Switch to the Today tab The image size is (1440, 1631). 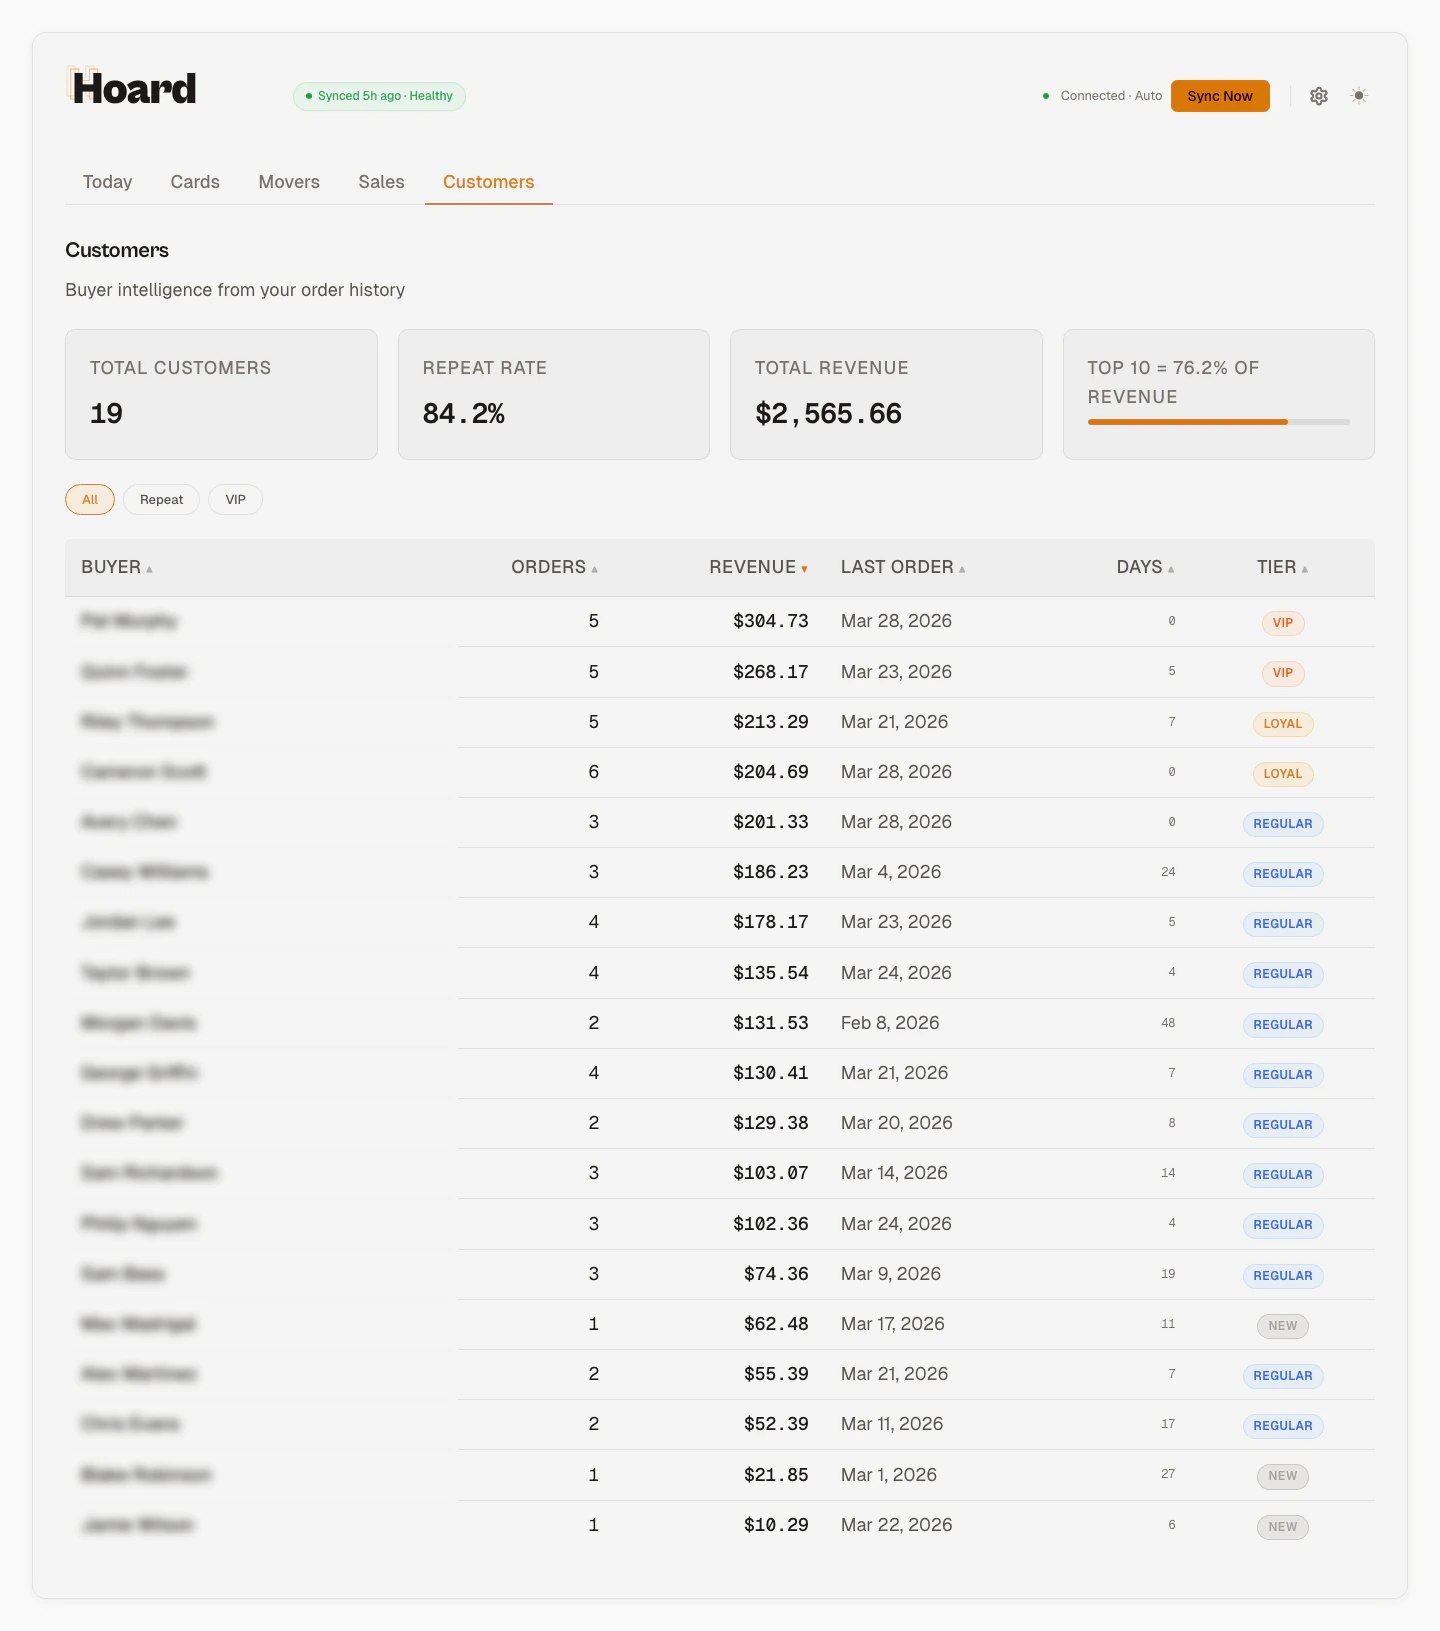108,182
